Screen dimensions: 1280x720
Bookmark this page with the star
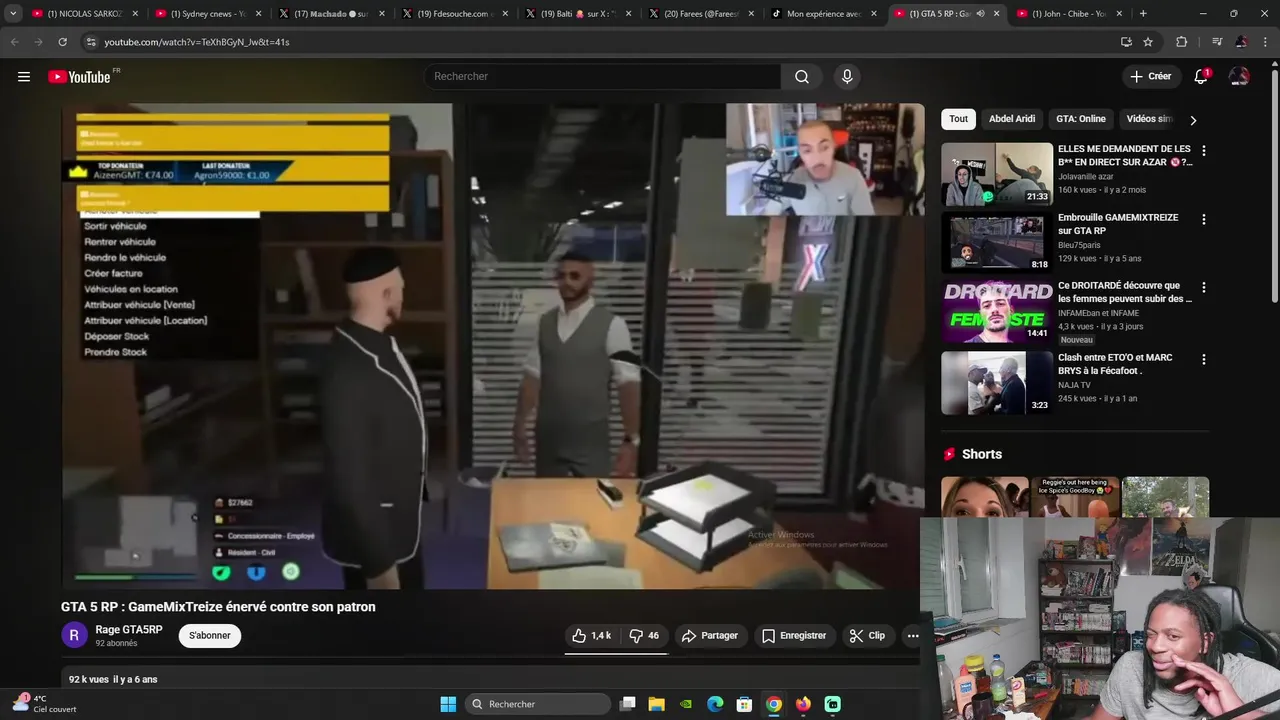pos(1148,42)
